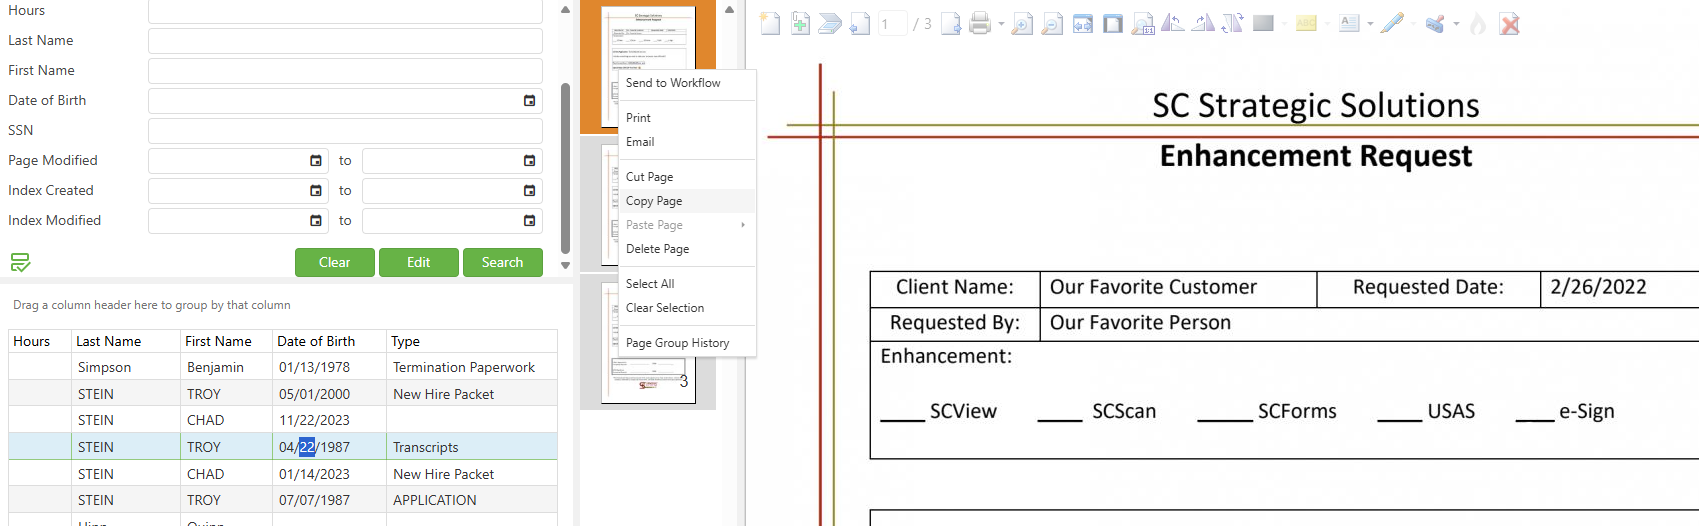This screenshot has height=526, width=1699.
Task: Sort results by the Type column header
Action: [406, 341]
